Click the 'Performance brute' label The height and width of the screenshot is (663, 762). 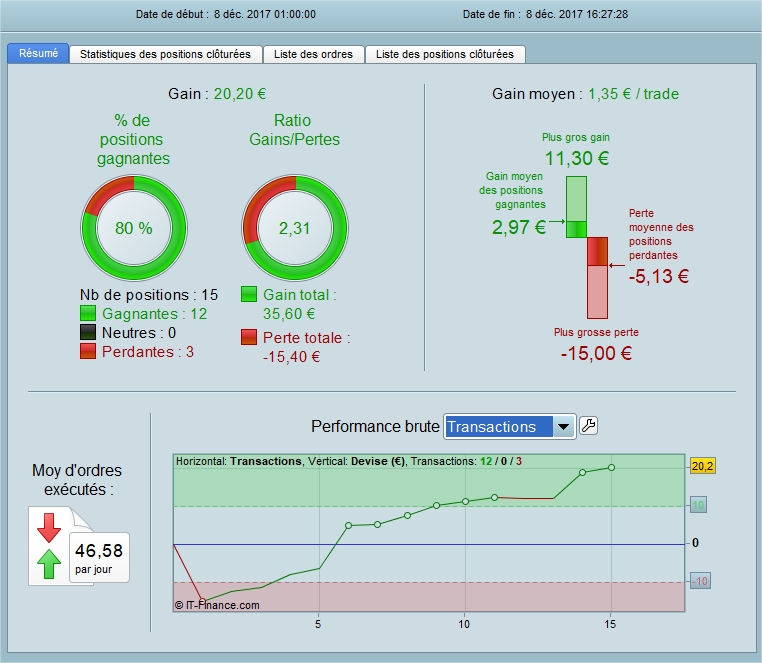375,426
